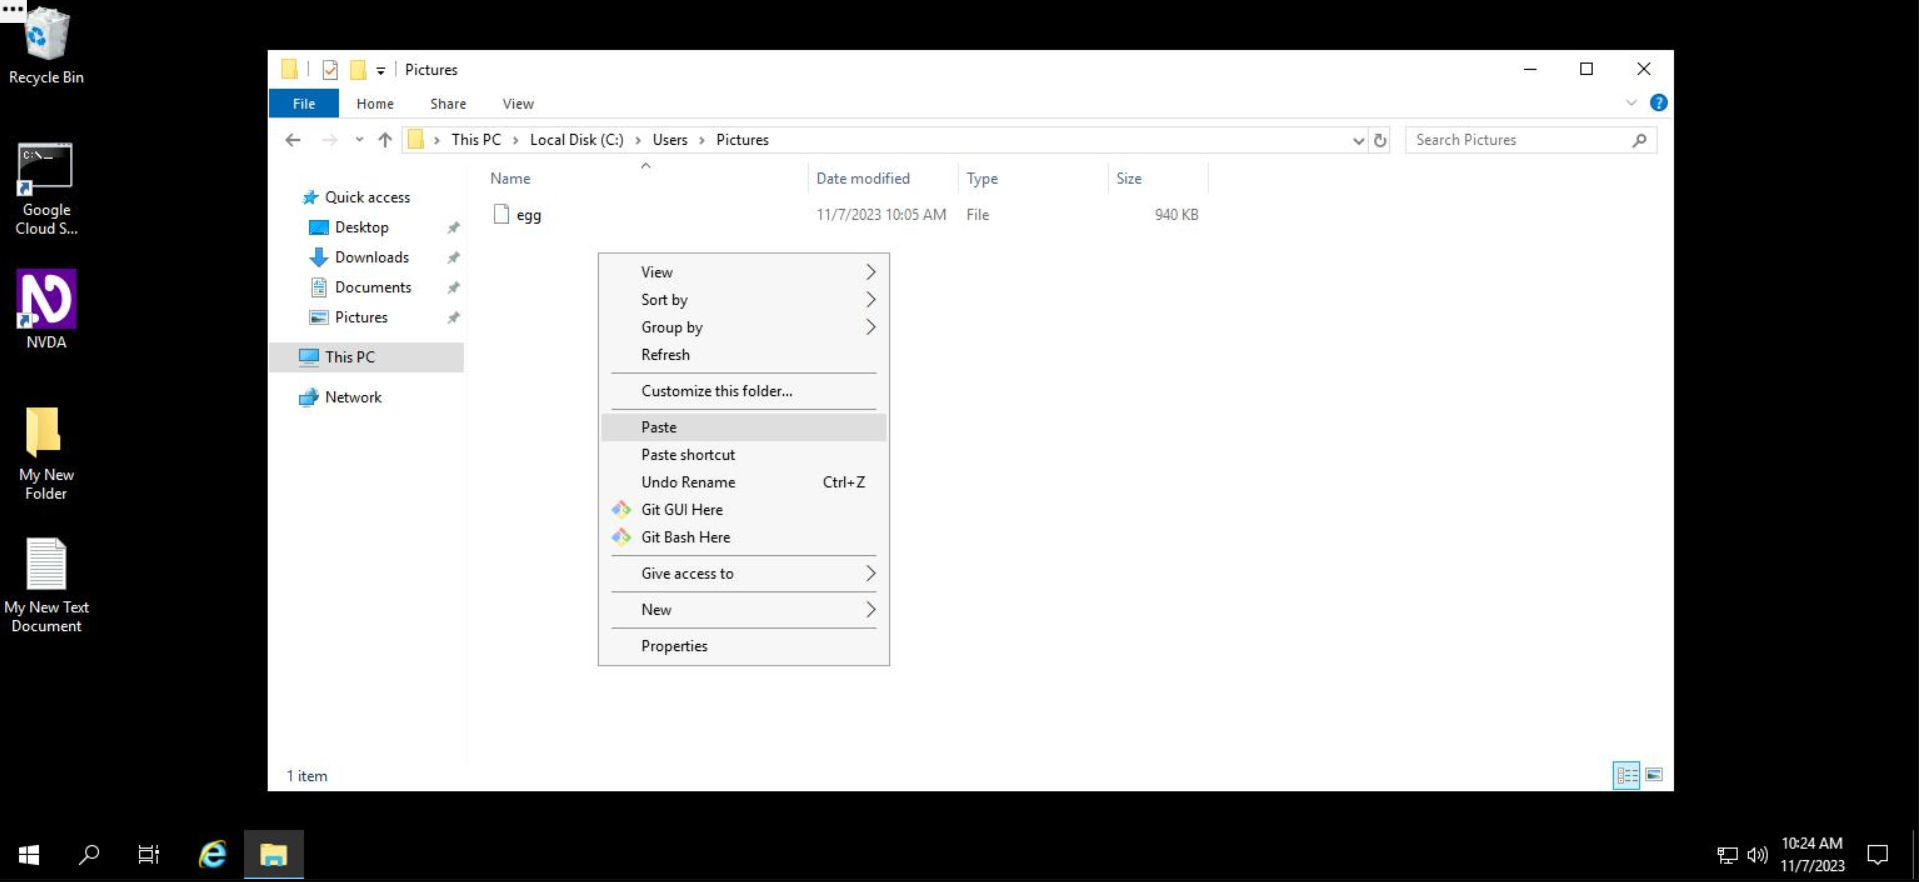Click Users in the address breadcrumb
The width and height of the screenshot is (1919, 882).
670,140
